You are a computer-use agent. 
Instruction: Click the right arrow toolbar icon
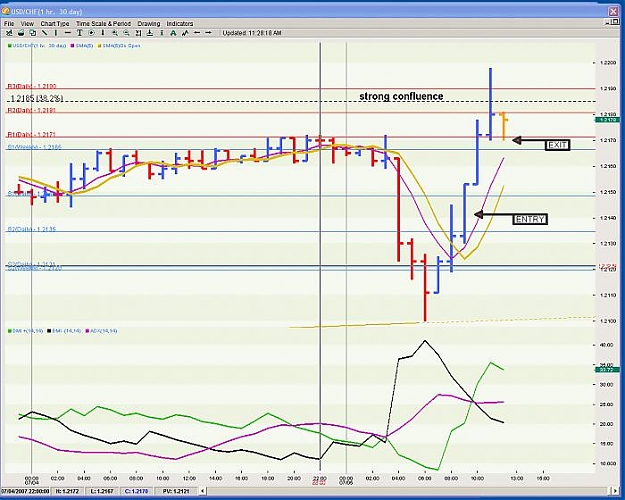(208, 33)
